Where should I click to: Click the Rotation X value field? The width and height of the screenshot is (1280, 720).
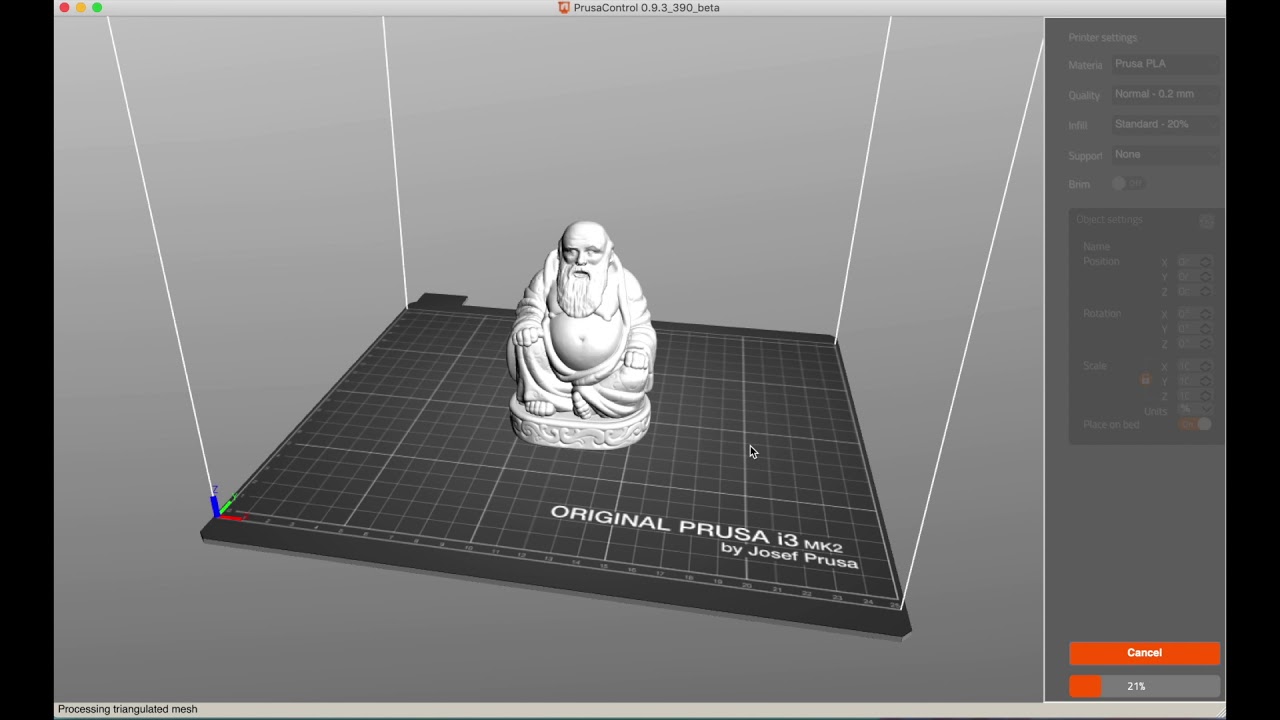pyautogui.click(x=1194, y=314)
